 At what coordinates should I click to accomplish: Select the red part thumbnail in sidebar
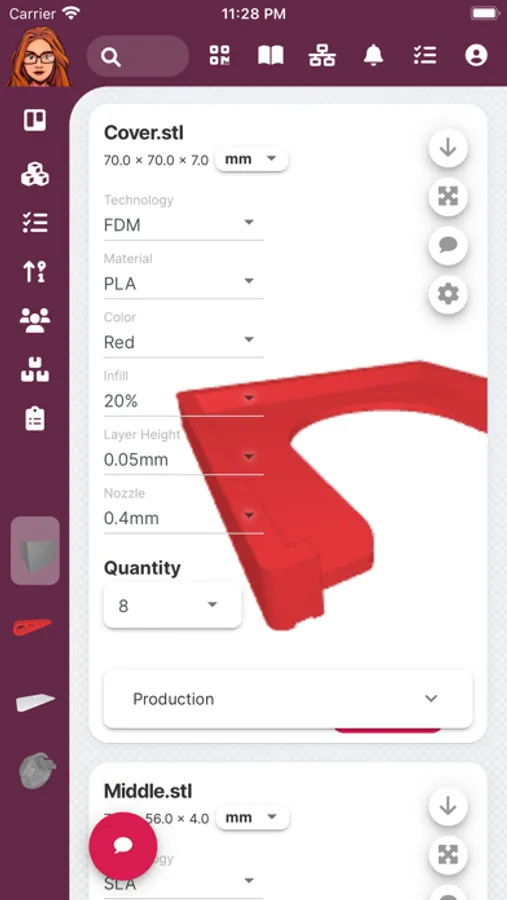click(x=35, y=627)
